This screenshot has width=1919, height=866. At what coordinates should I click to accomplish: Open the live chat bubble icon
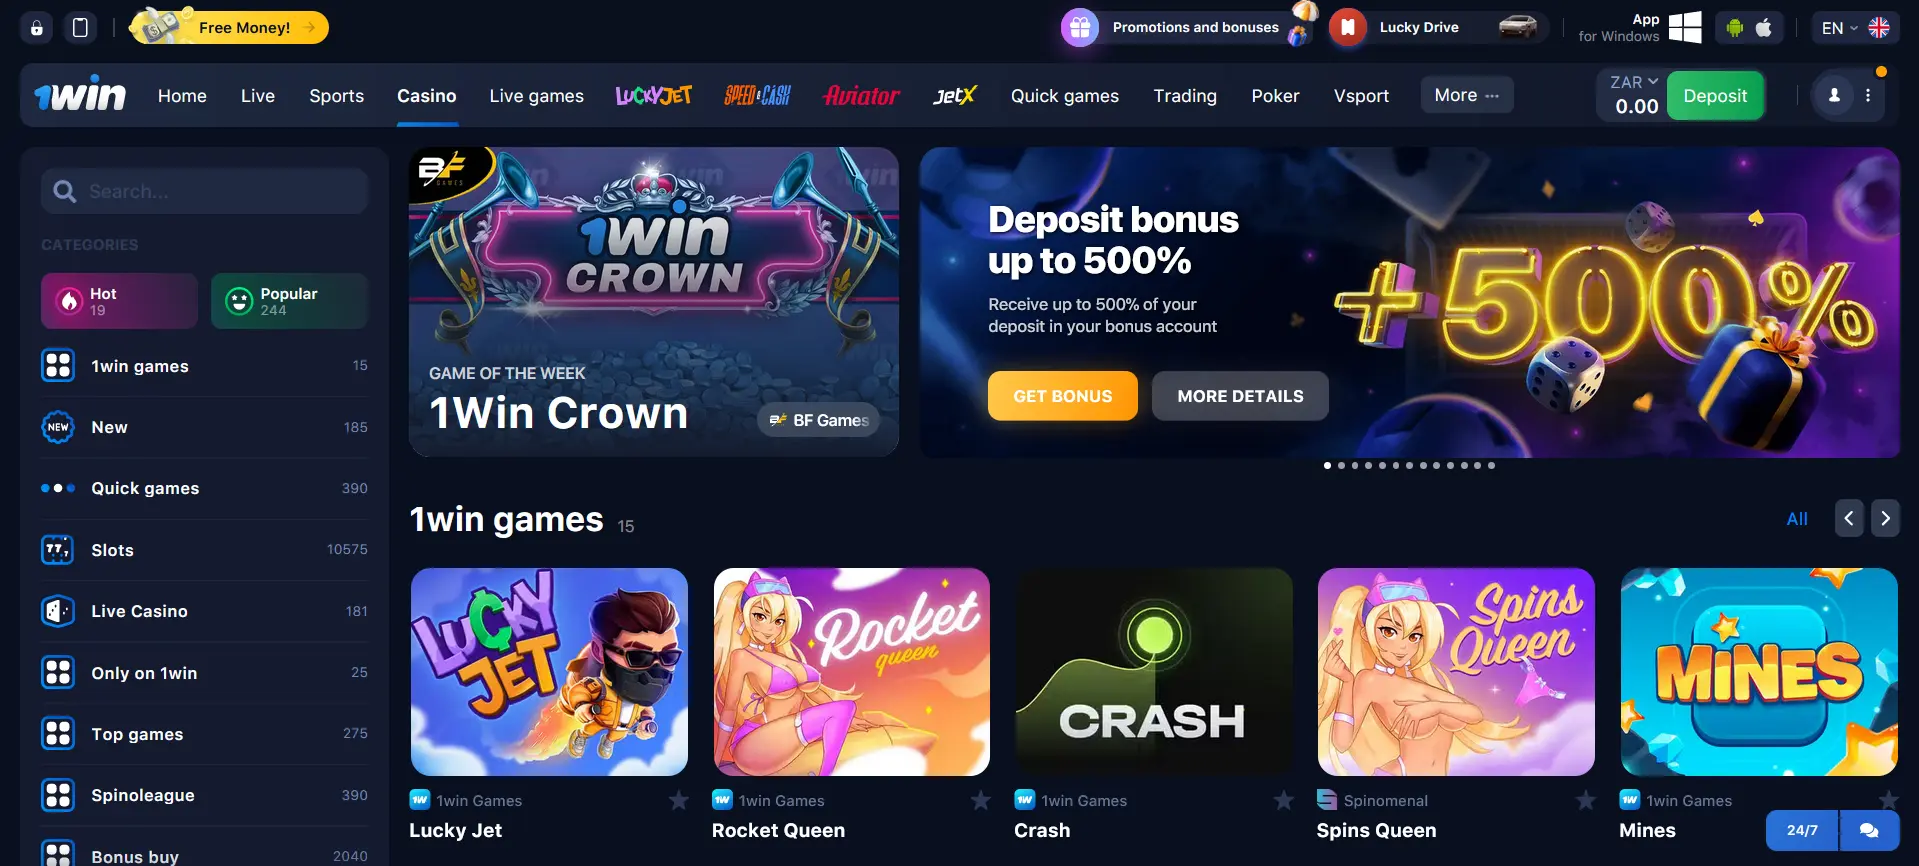[x=1868, y=830]
